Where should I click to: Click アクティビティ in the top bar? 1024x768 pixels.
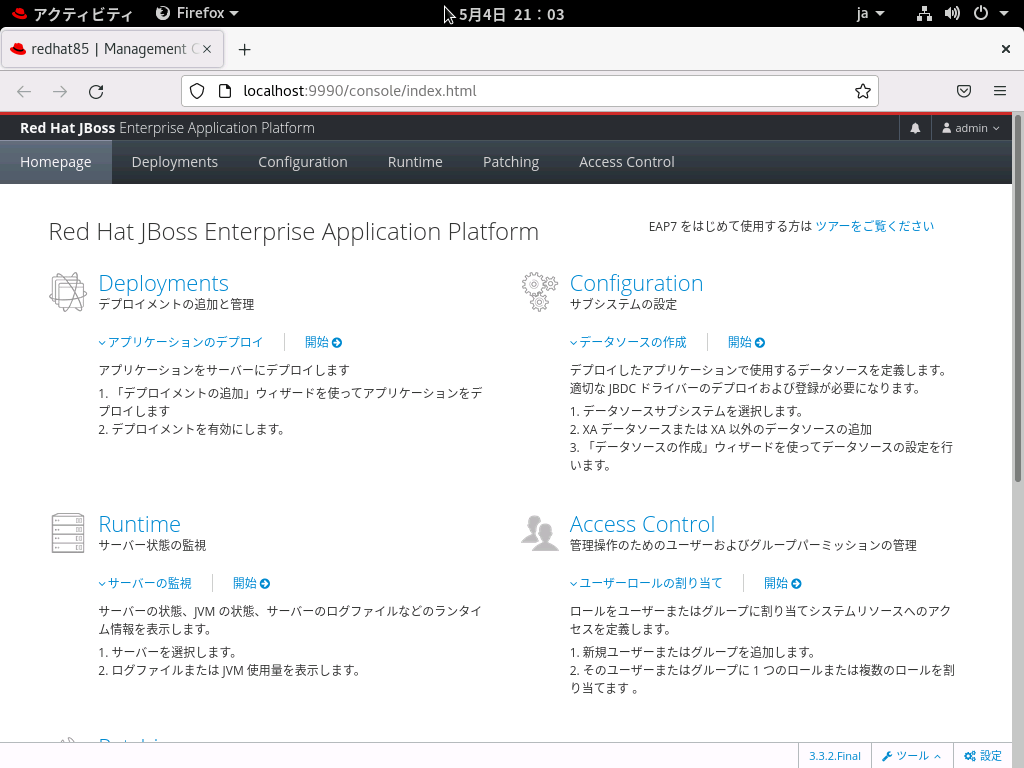(x=72, y=14)
